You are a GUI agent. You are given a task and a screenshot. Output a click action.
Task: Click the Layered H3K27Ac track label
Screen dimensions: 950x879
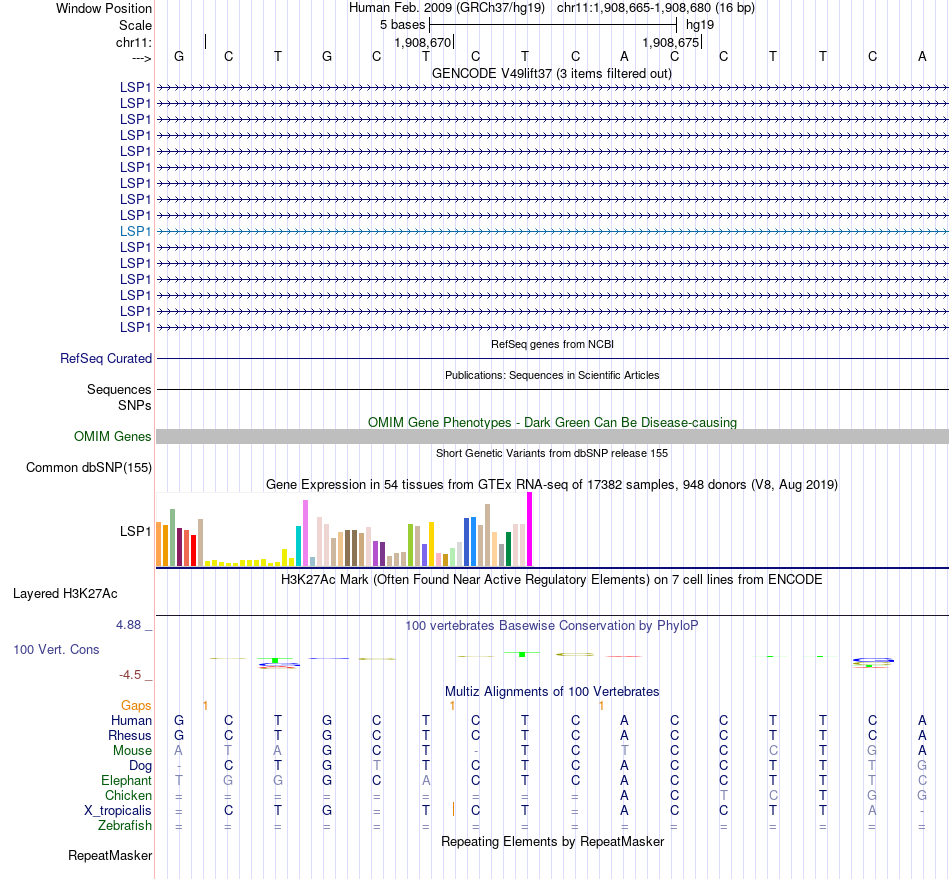pyautogui.click(x=65, y=594)
